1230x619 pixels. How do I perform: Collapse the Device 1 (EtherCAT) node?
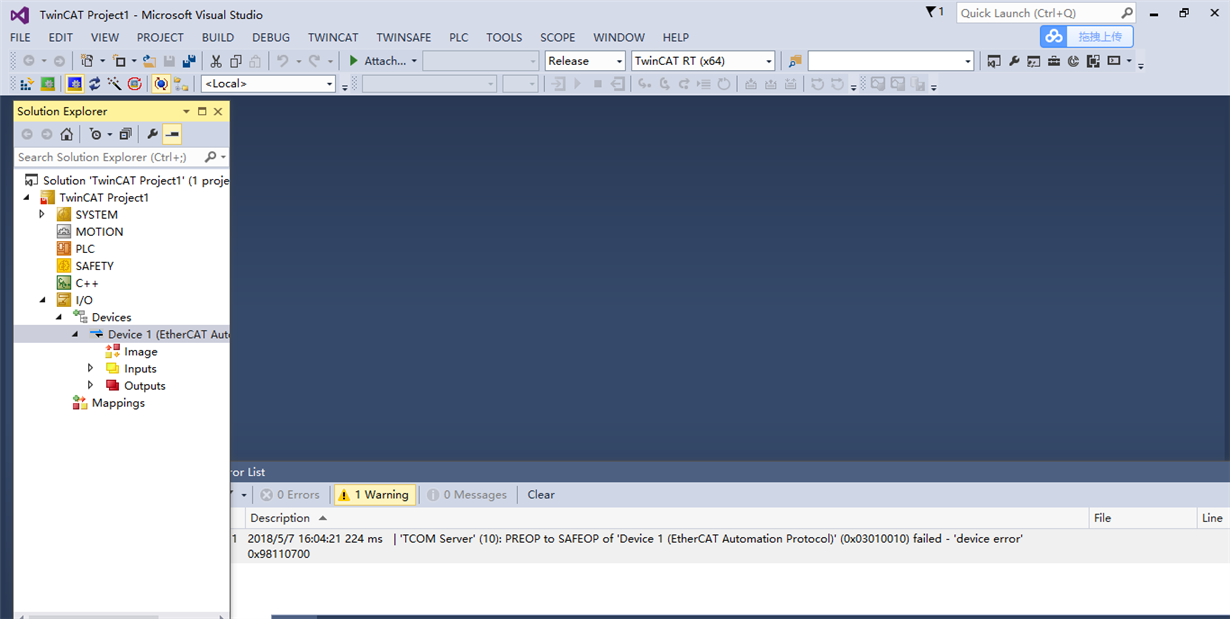pyautogui.click(x=75, y=334)
